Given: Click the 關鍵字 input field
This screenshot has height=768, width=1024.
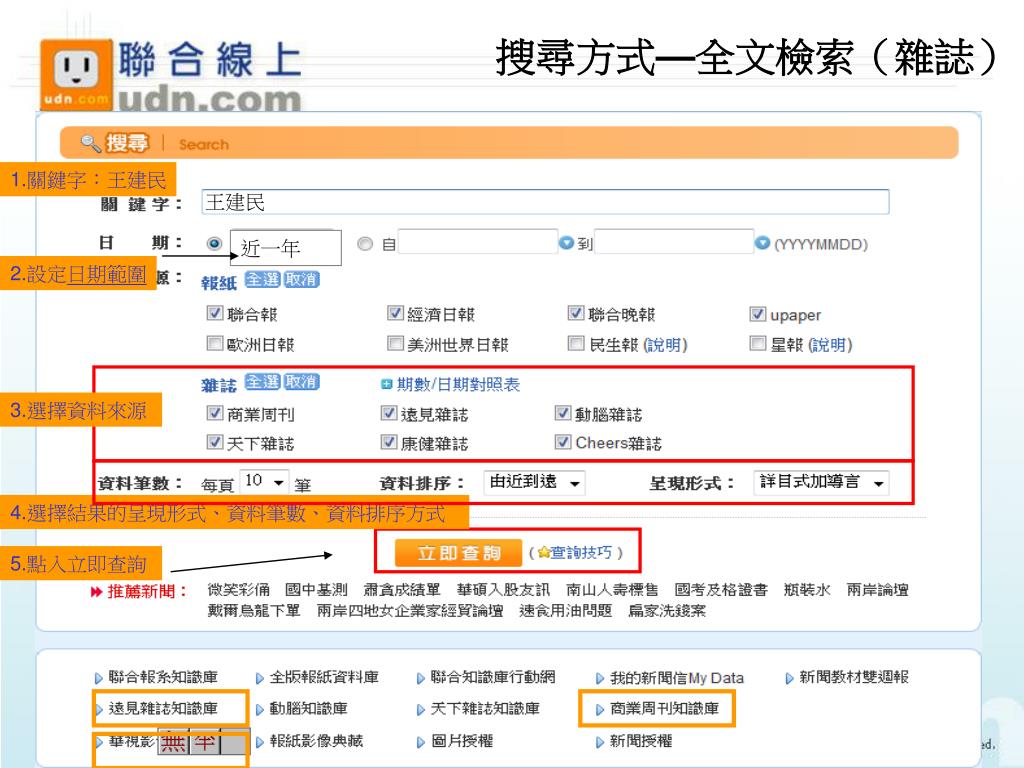Looking at the screenshot, I should point(545,202).
